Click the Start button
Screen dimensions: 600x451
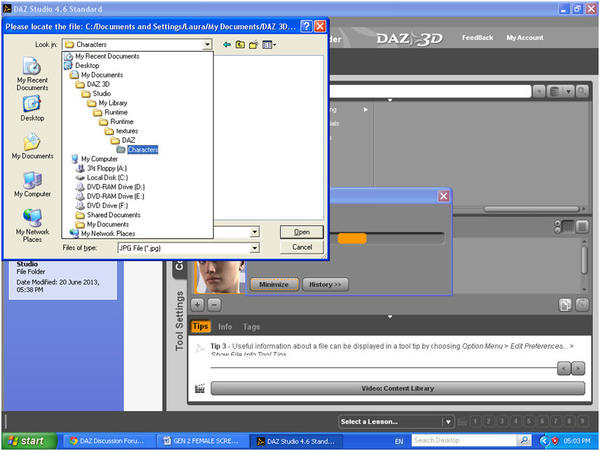pos(30,441)
